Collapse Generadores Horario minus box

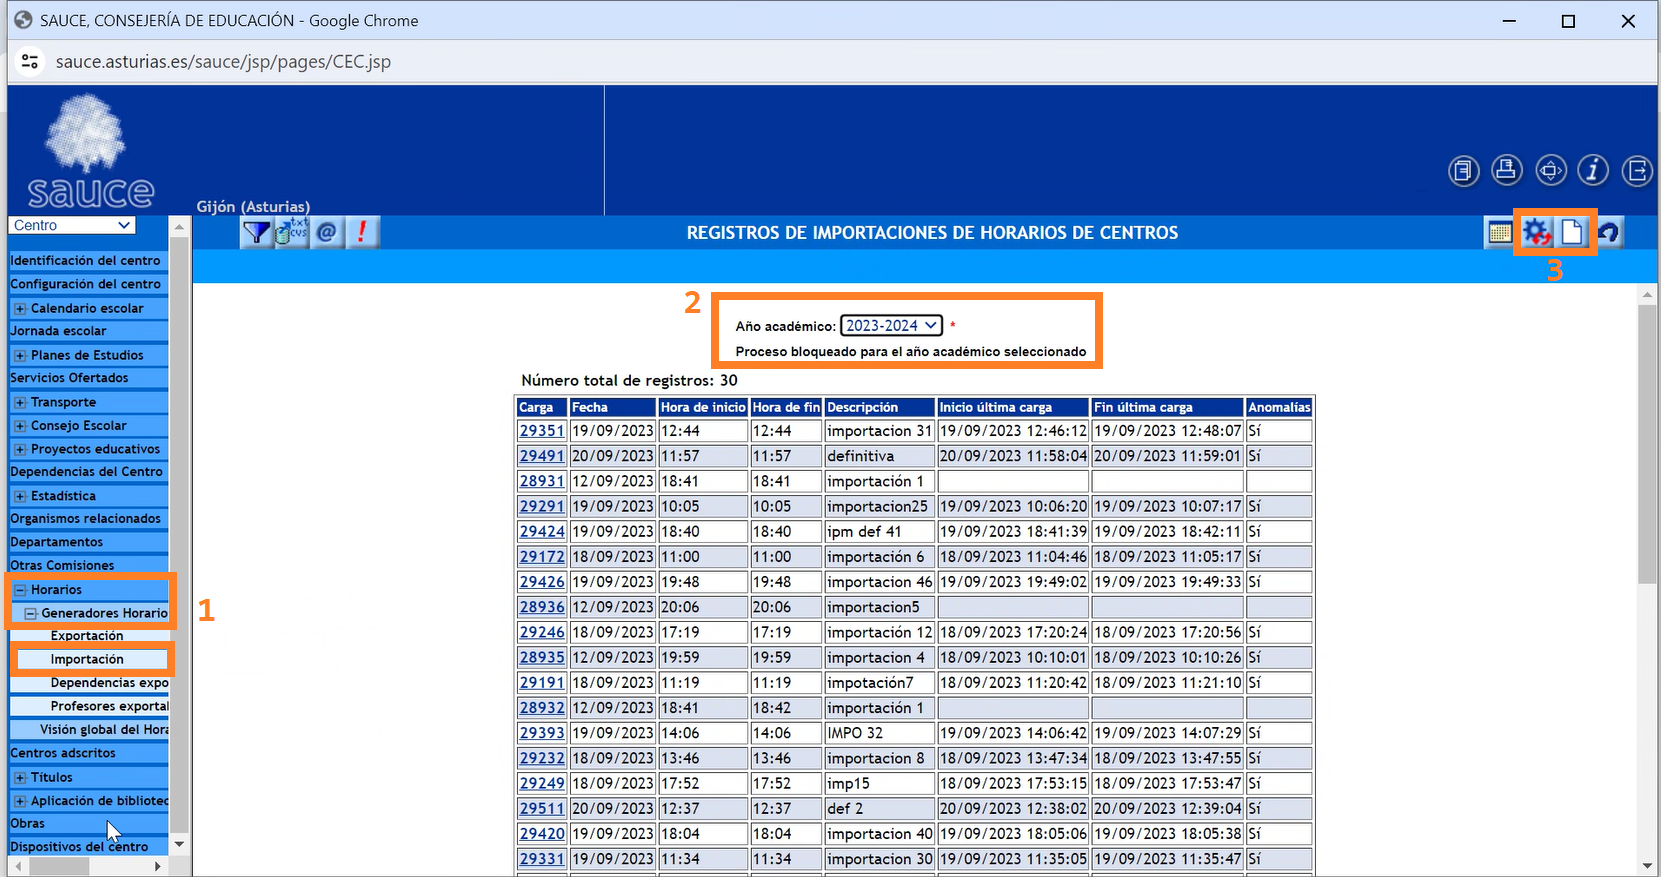point(31,614)
